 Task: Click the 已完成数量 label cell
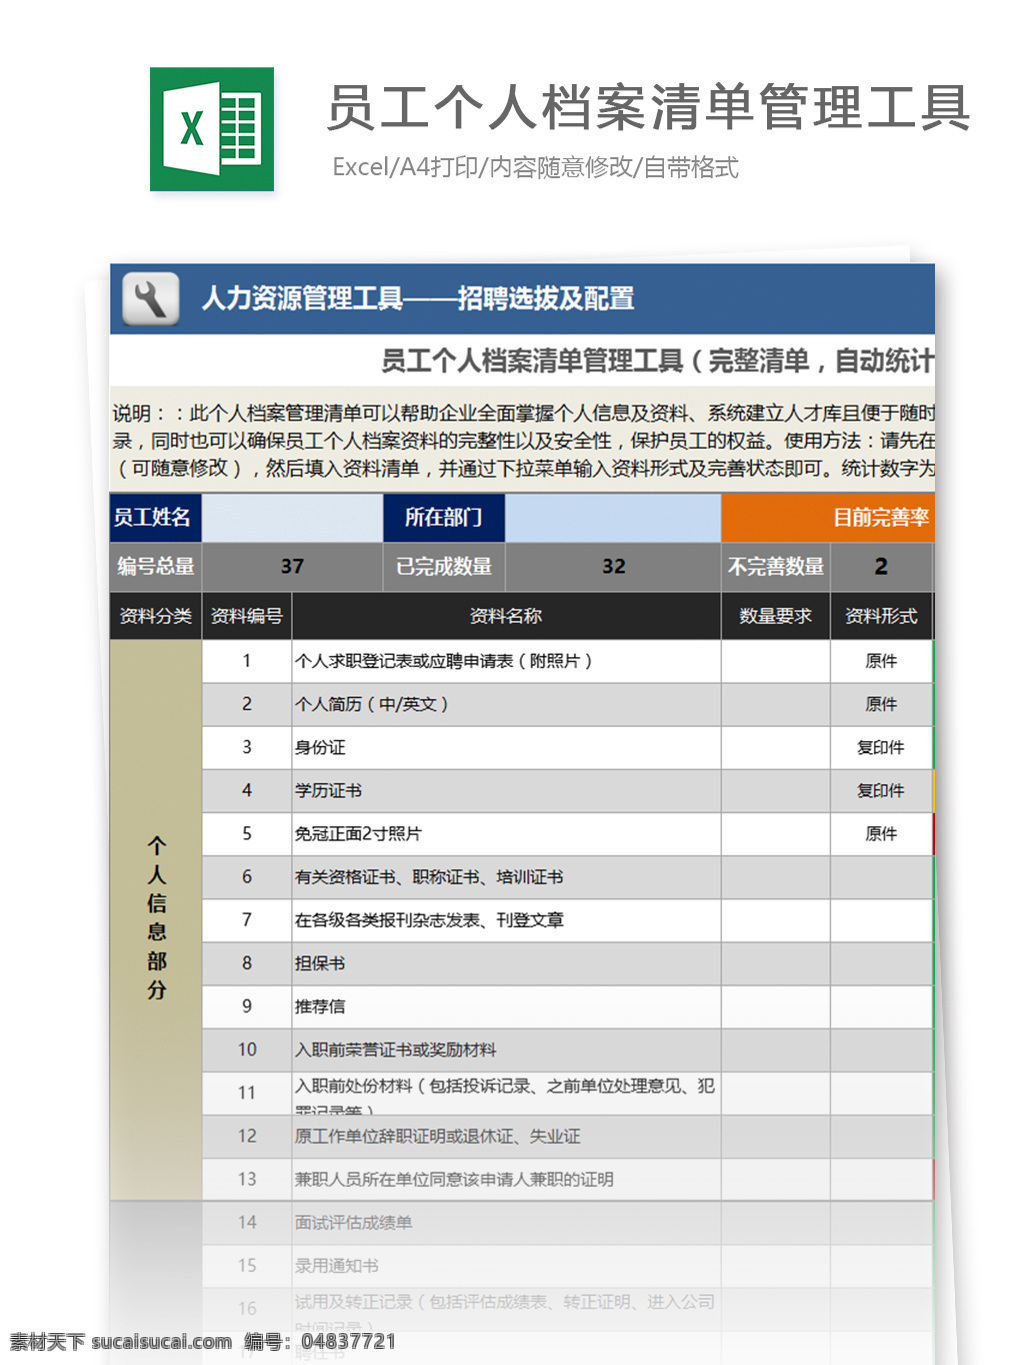[x=444, y=567]
